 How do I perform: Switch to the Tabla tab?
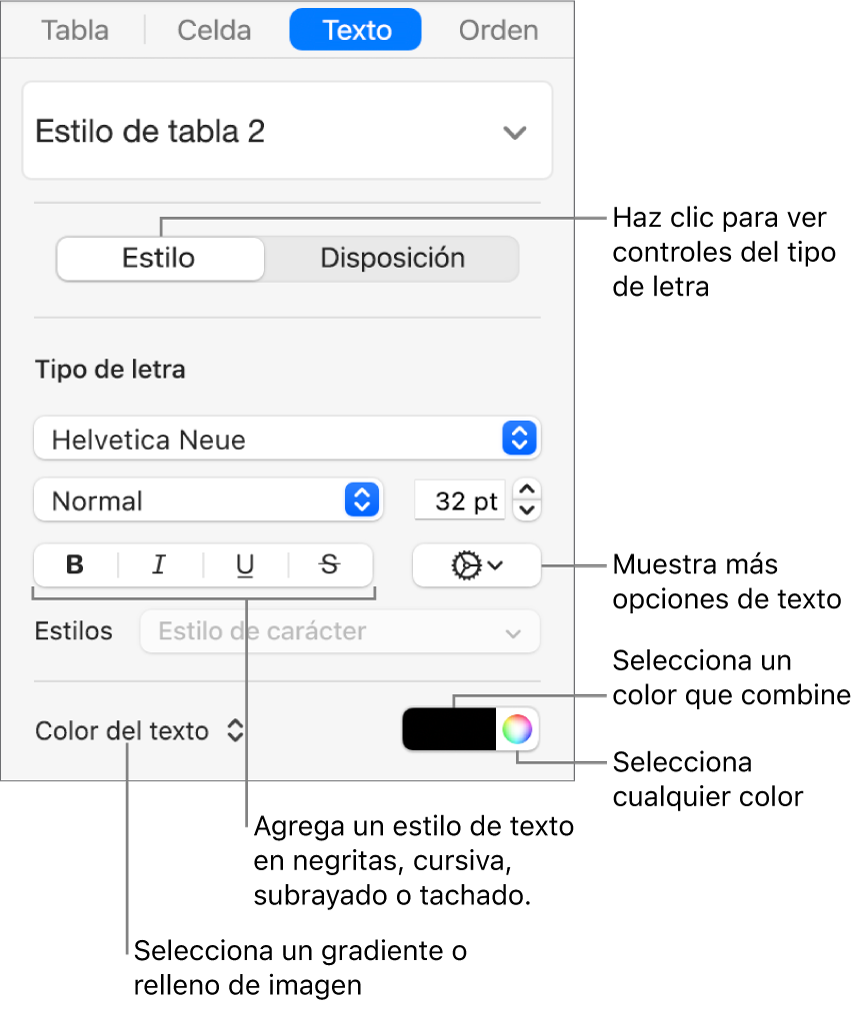click(75, 30)
